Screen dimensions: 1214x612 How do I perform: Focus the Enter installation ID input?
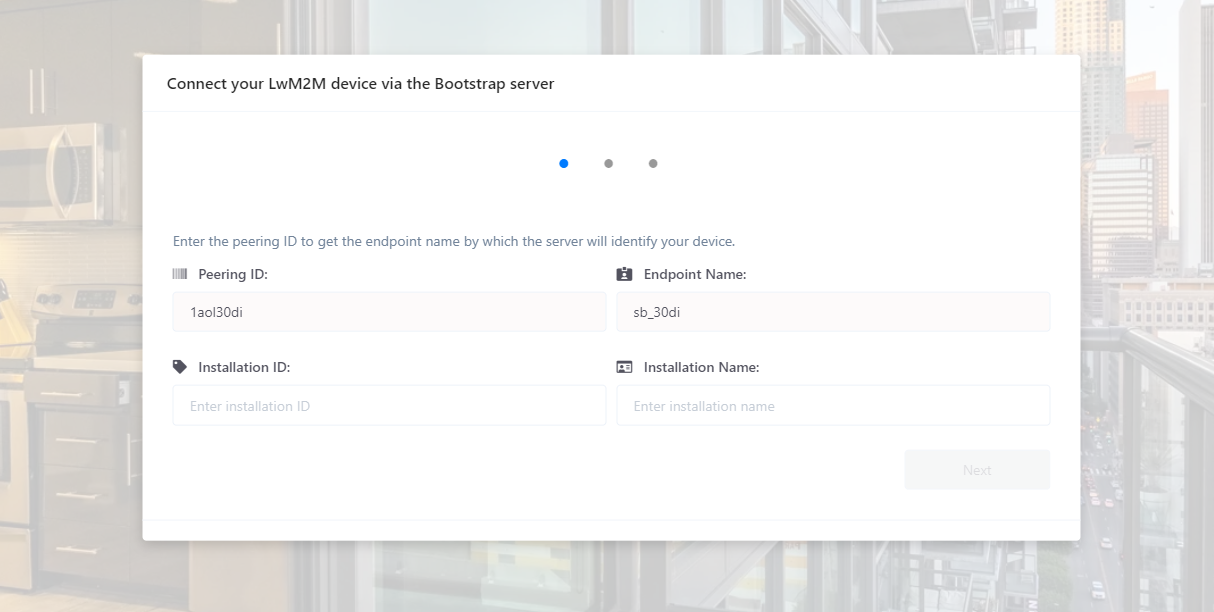(x=389, y=406)
